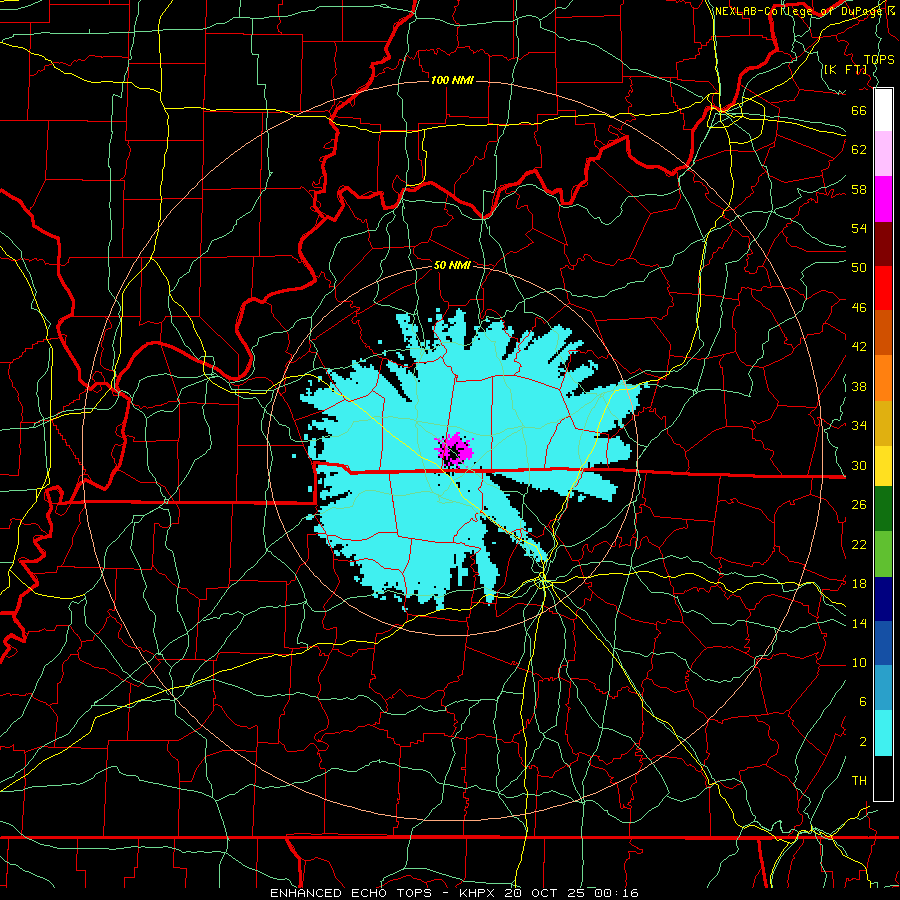This screenshot has height=900, width=900.
Task: Pick the medium blue legend swatch
Action: [883, 643]
